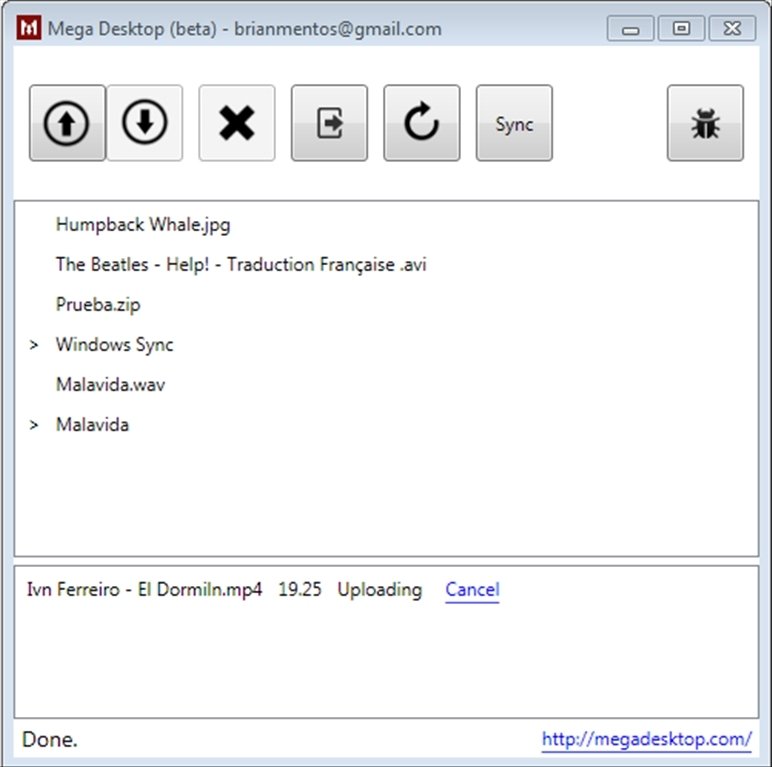Screen dimensions: 772x767
Task: Select Malavida.wav file
Action: click(110, 384)
